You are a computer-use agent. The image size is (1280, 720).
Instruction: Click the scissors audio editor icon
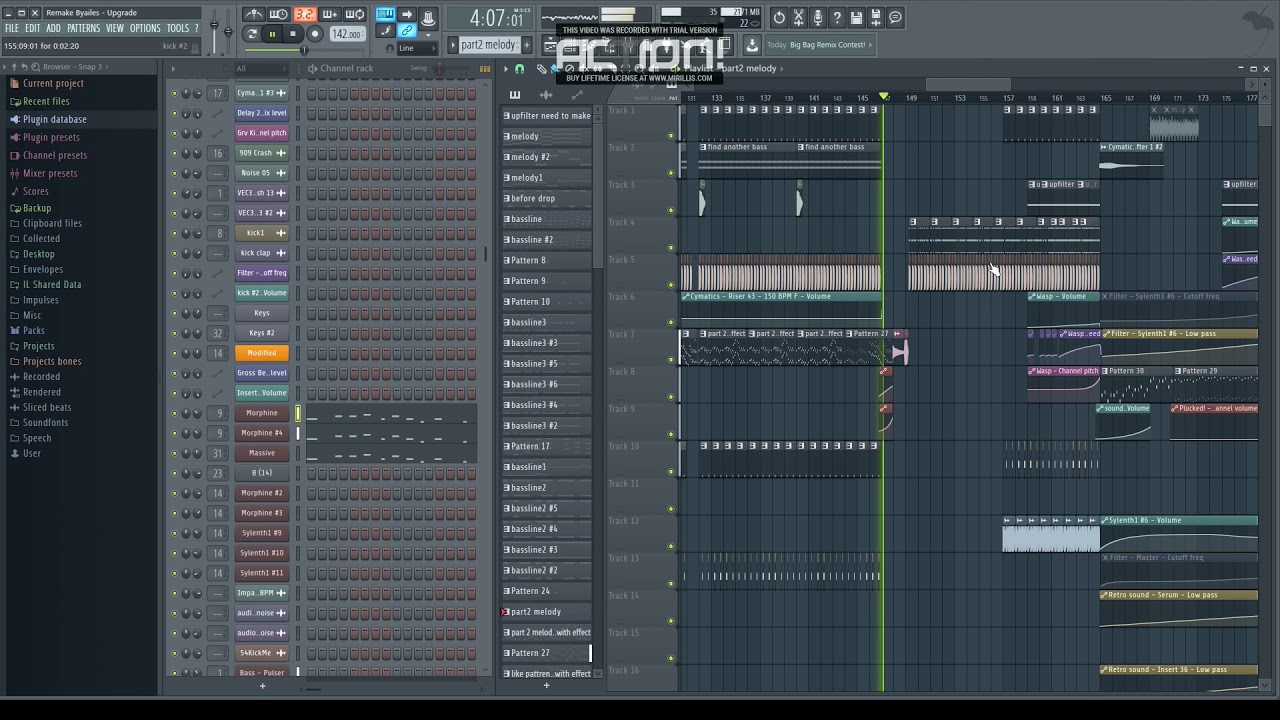(799, 17)
